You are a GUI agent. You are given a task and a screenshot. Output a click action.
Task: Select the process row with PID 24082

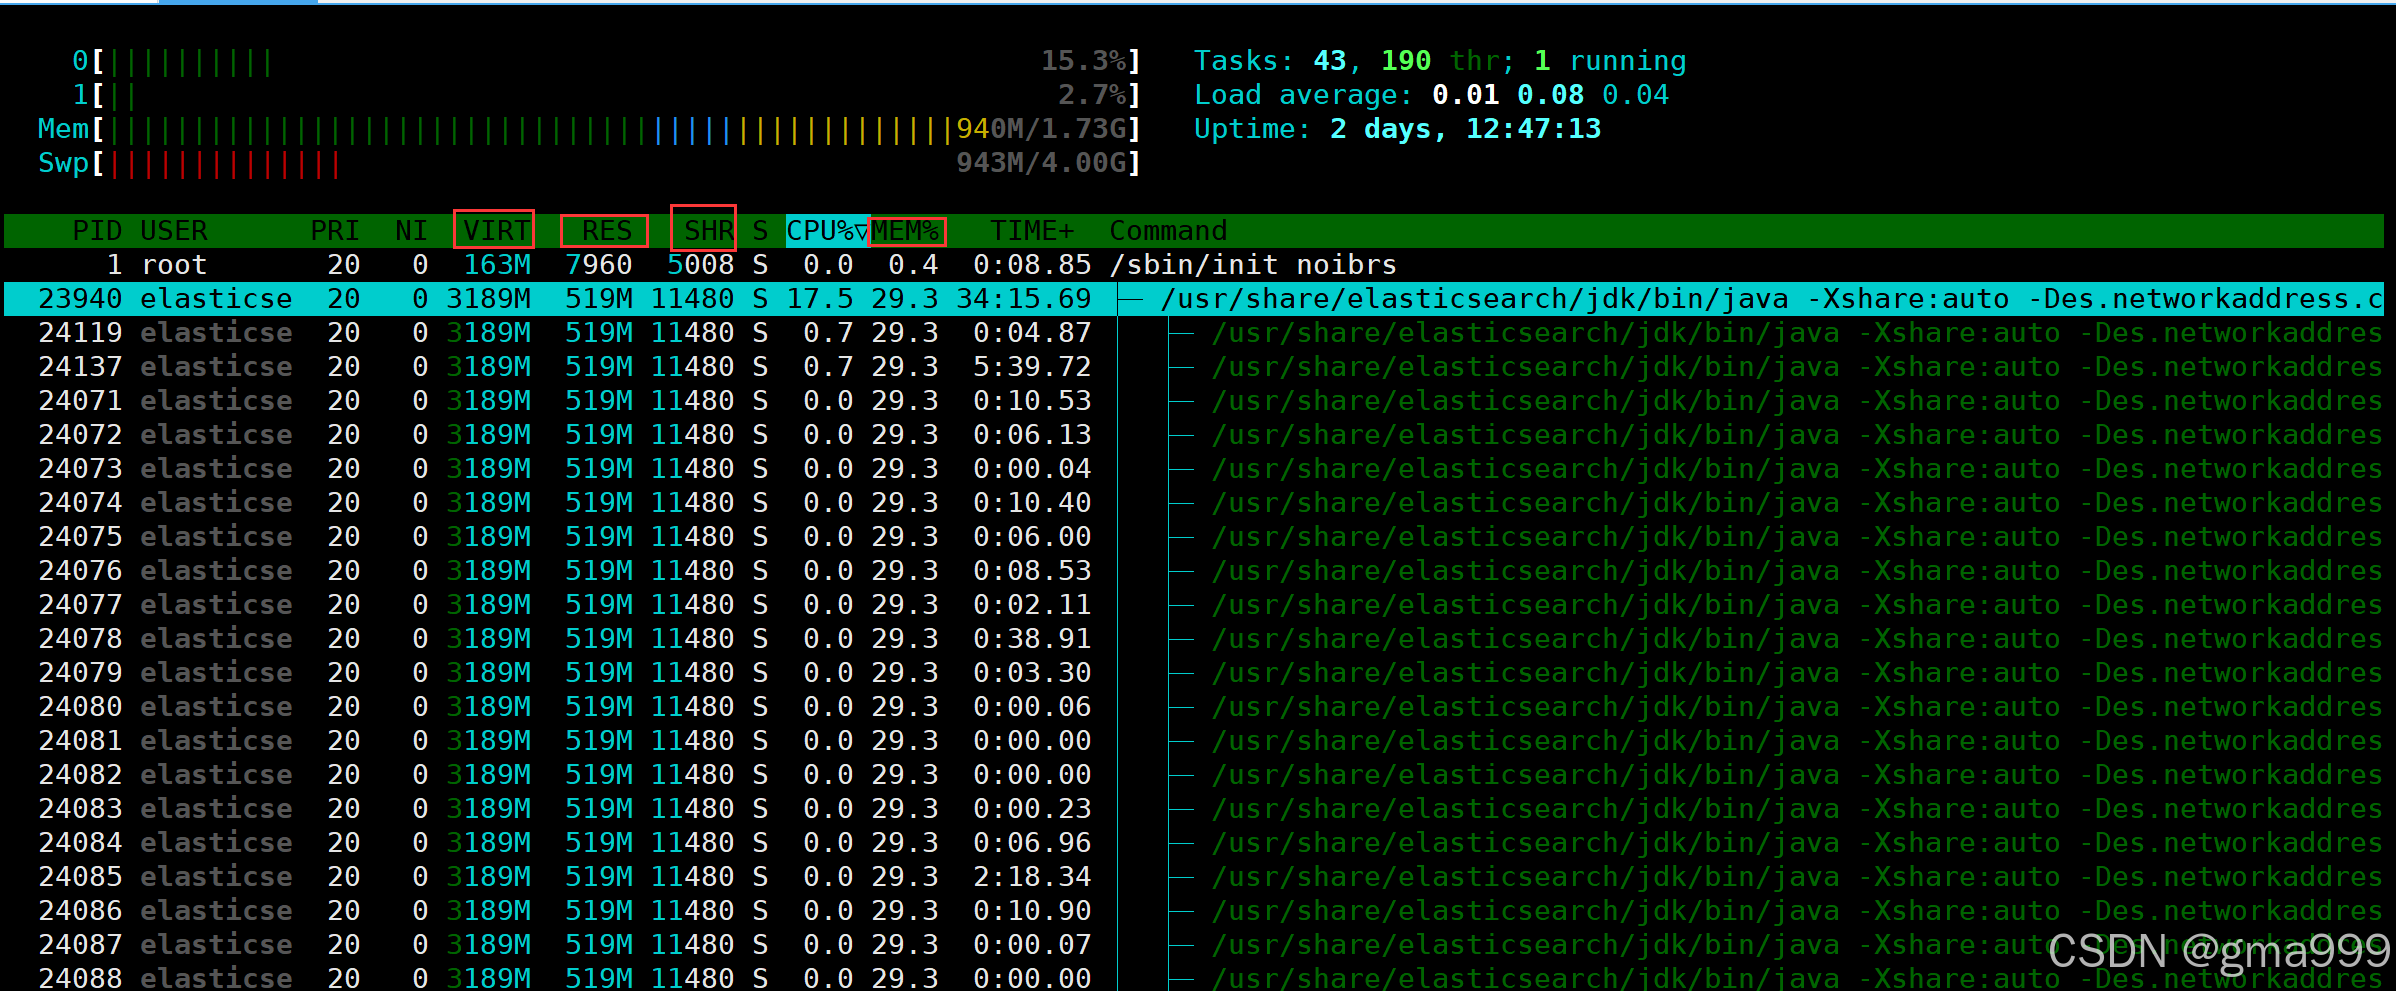(x=1194, y=775)
